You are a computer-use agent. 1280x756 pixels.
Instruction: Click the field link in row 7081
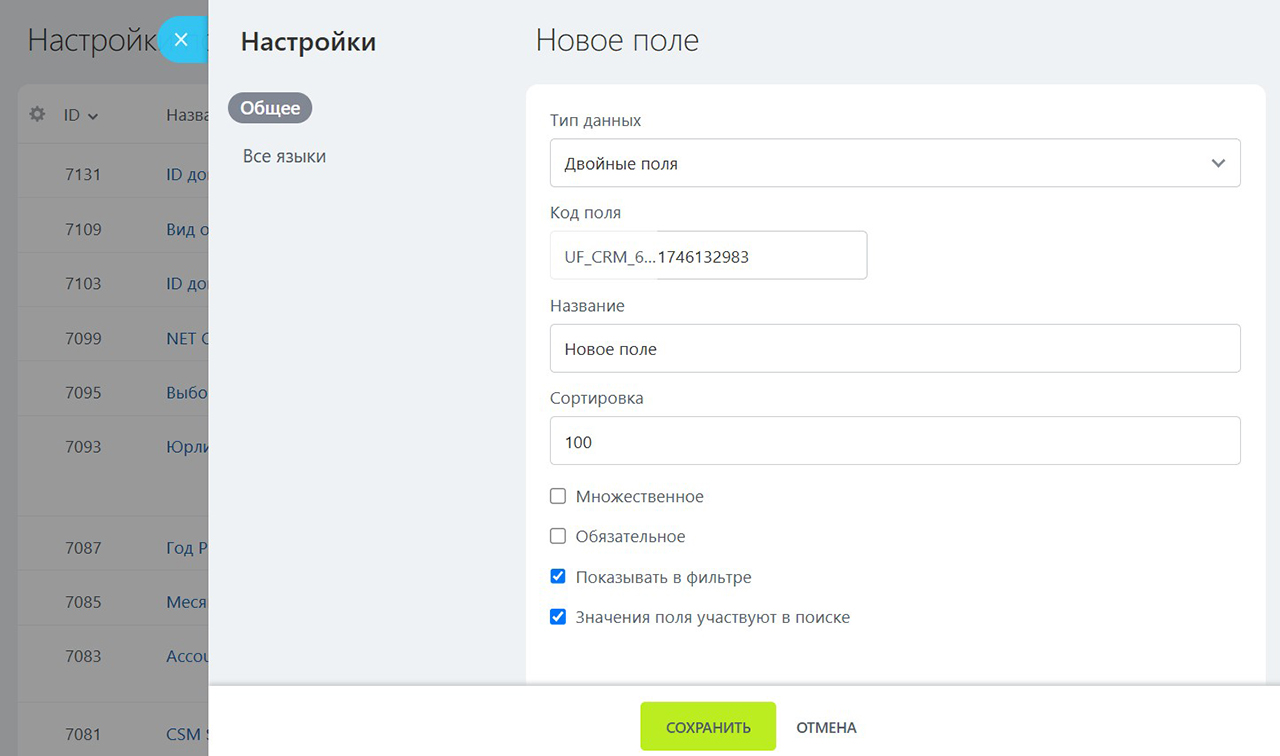[x=186, y=735]
